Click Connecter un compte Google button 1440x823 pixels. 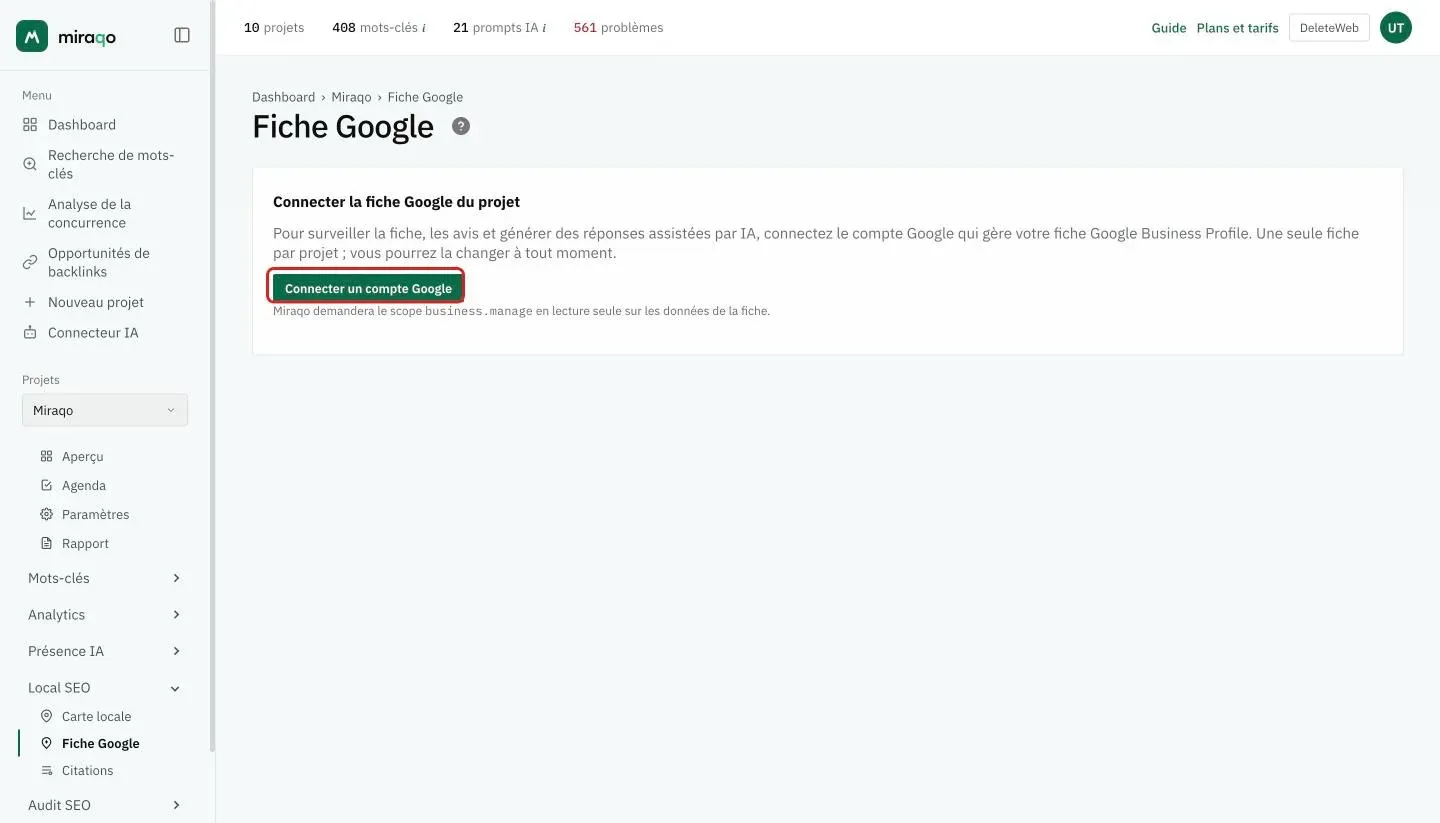[x=368, y=288]
